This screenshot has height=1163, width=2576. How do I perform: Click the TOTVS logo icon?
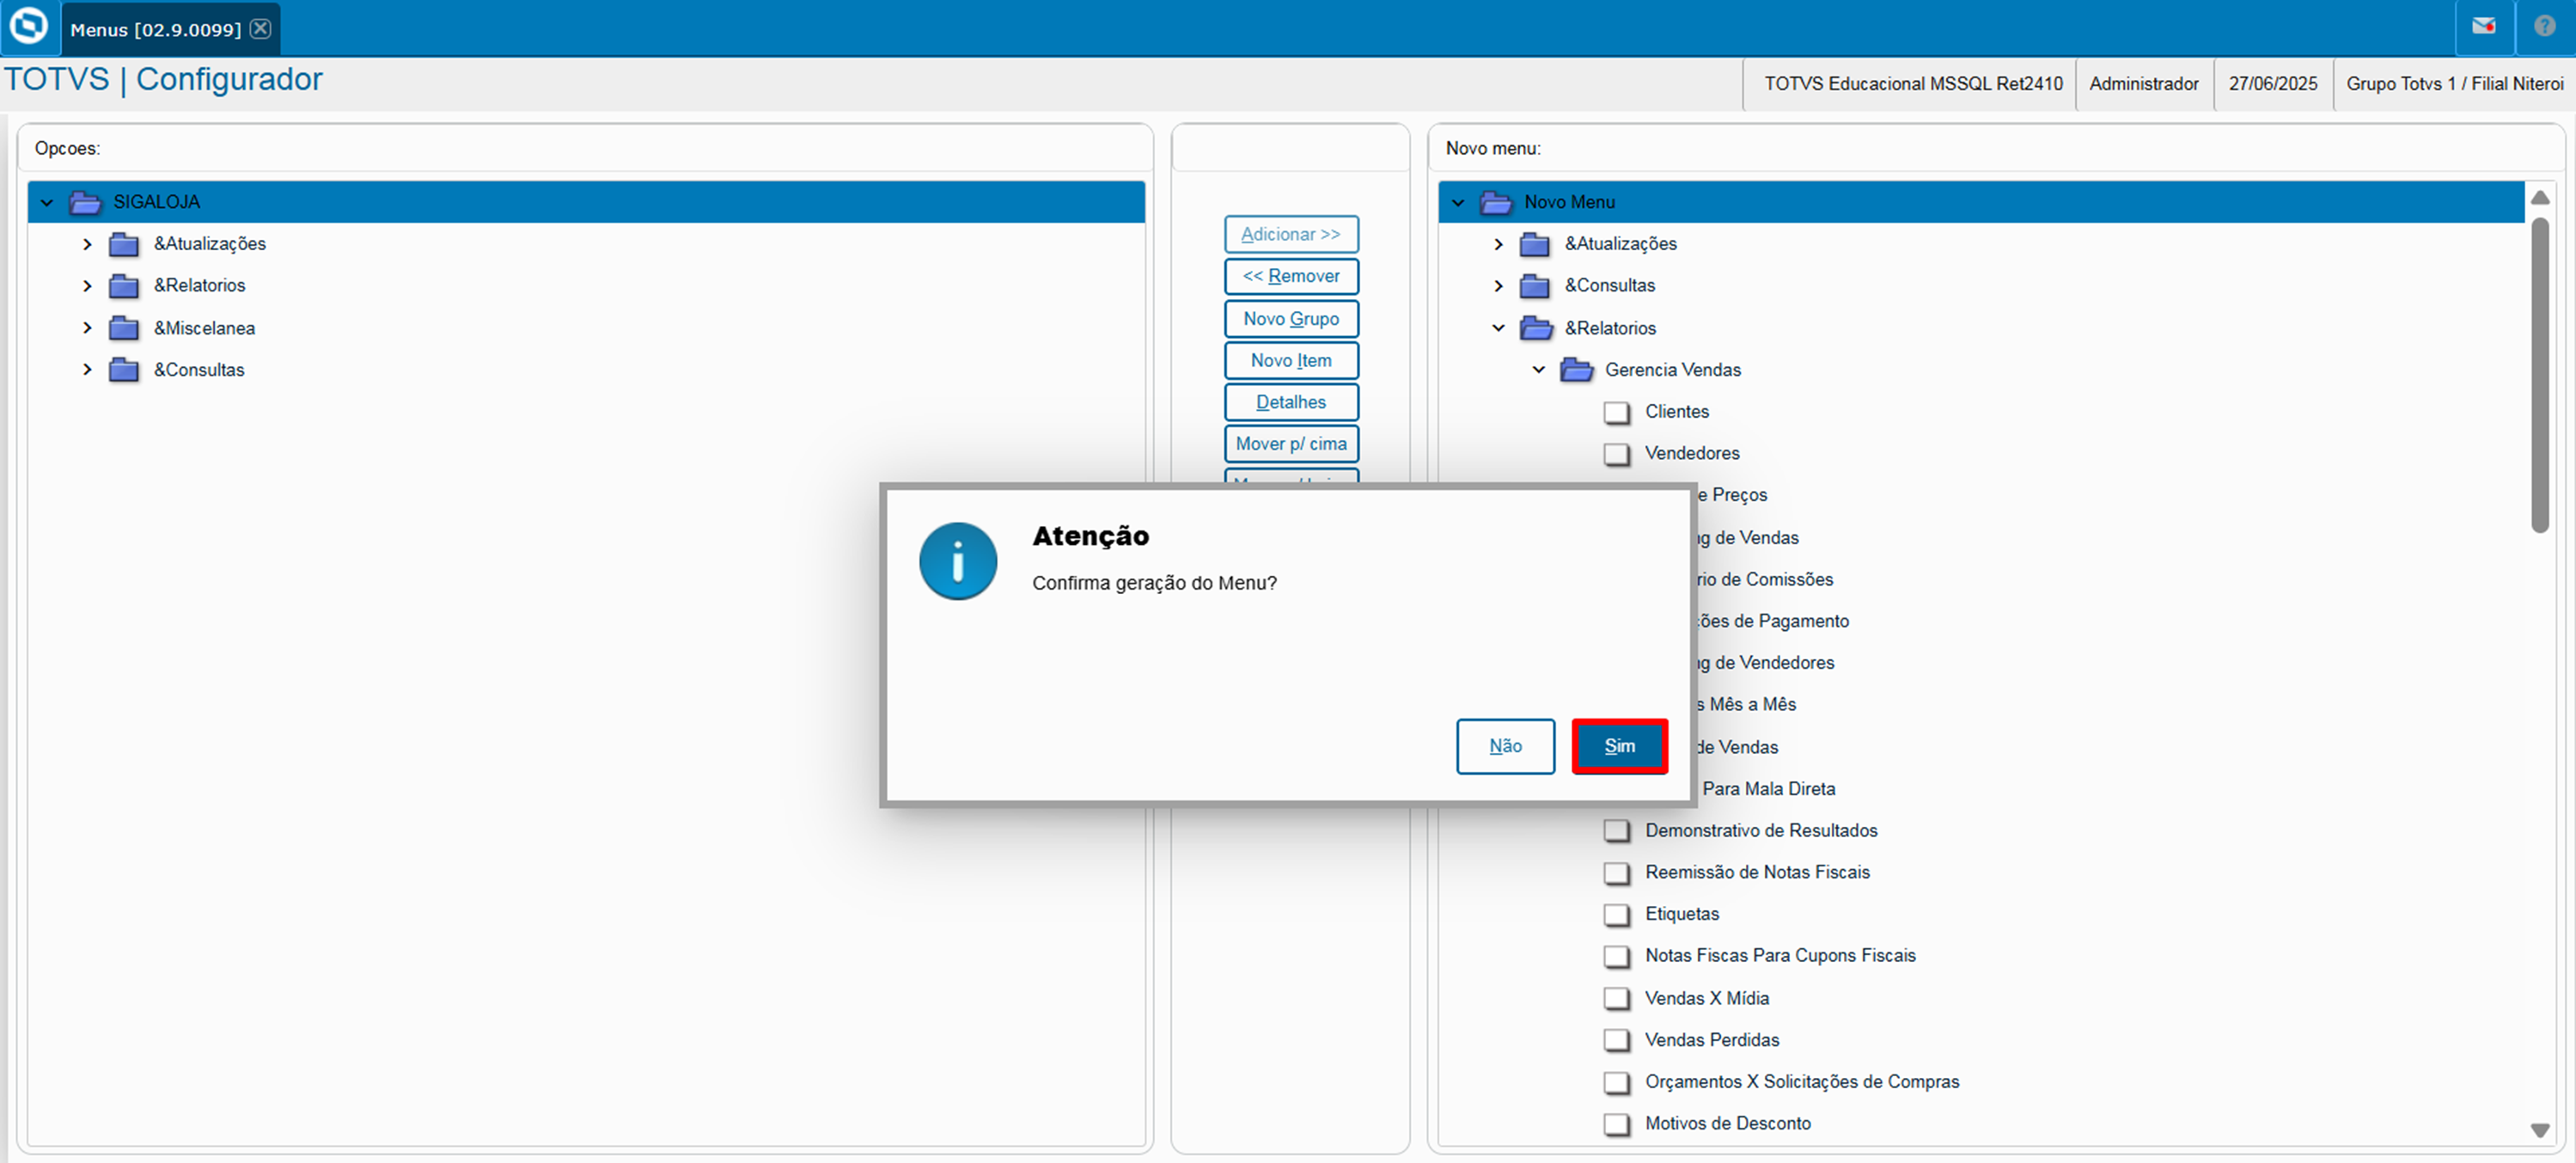[28, 26]
